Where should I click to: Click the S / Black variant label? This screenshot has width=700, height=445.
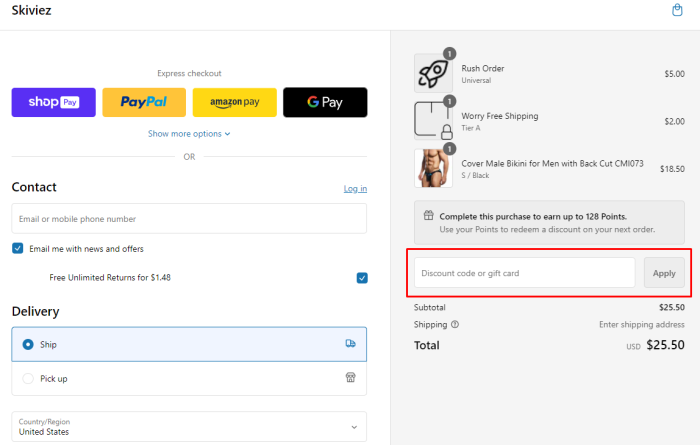click(x=475, y=175)
